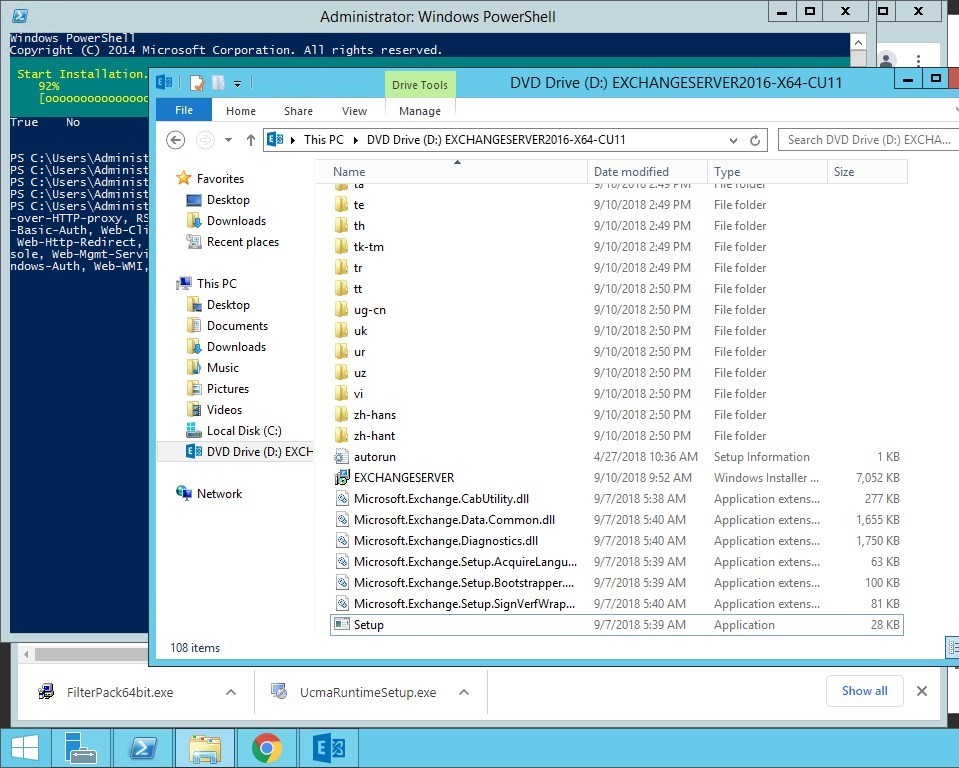Select the zh-hant folder

[x=616, y=435]
